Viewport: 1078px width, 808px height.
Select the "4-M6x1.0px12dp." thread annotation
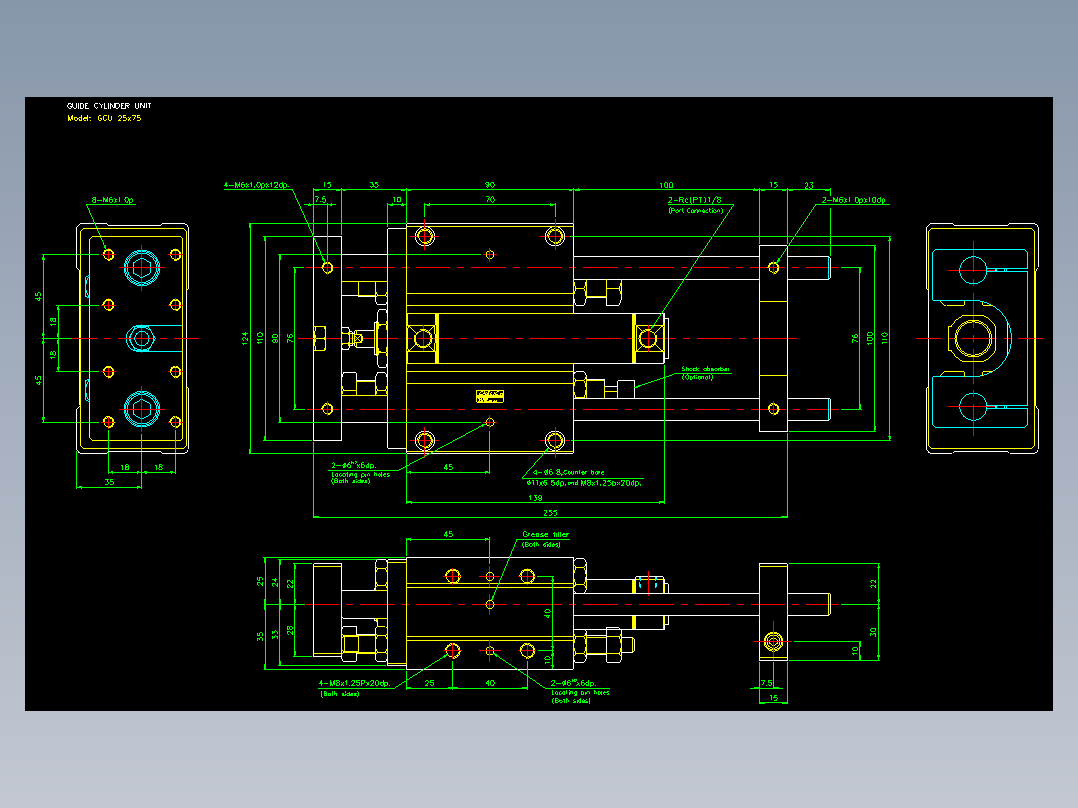(x=256, y=185)
